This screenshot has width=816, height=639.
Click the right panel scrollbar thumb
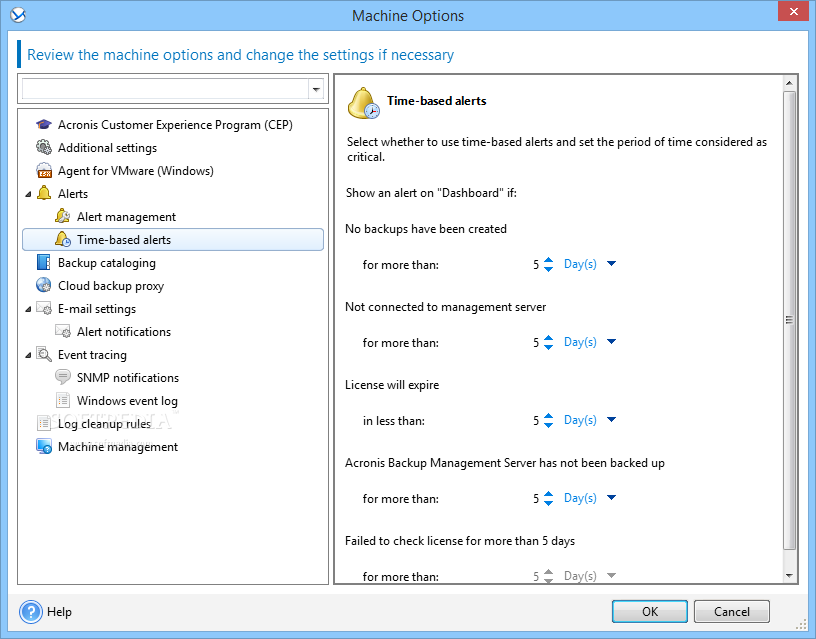click(789, 320)
